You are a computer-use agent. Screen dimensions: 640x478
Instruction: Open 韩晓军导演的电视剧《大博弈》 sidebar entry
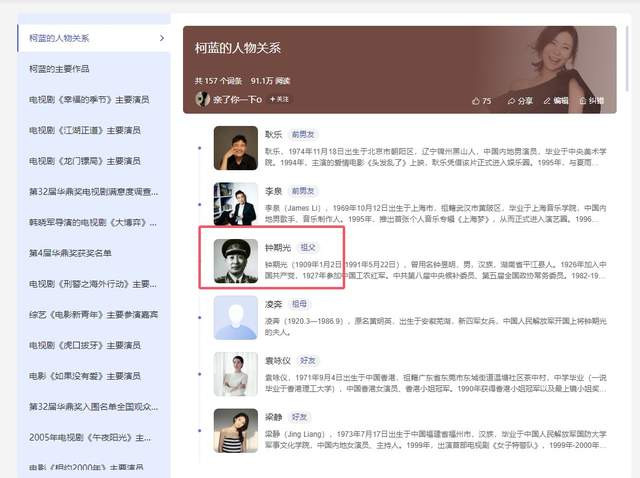point(94,222)
